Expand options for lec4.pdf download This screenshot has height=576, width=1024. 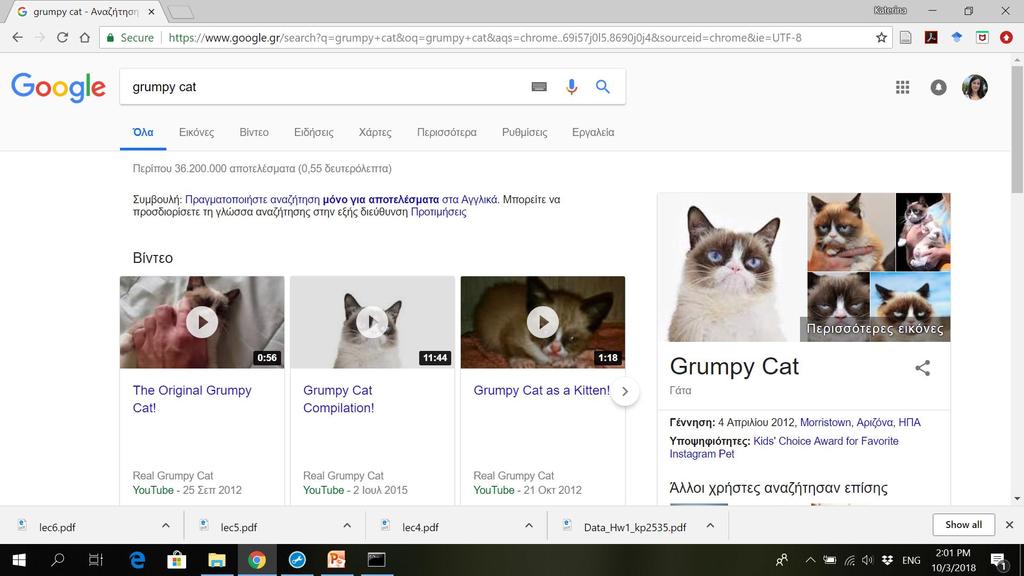click(528, 526)
